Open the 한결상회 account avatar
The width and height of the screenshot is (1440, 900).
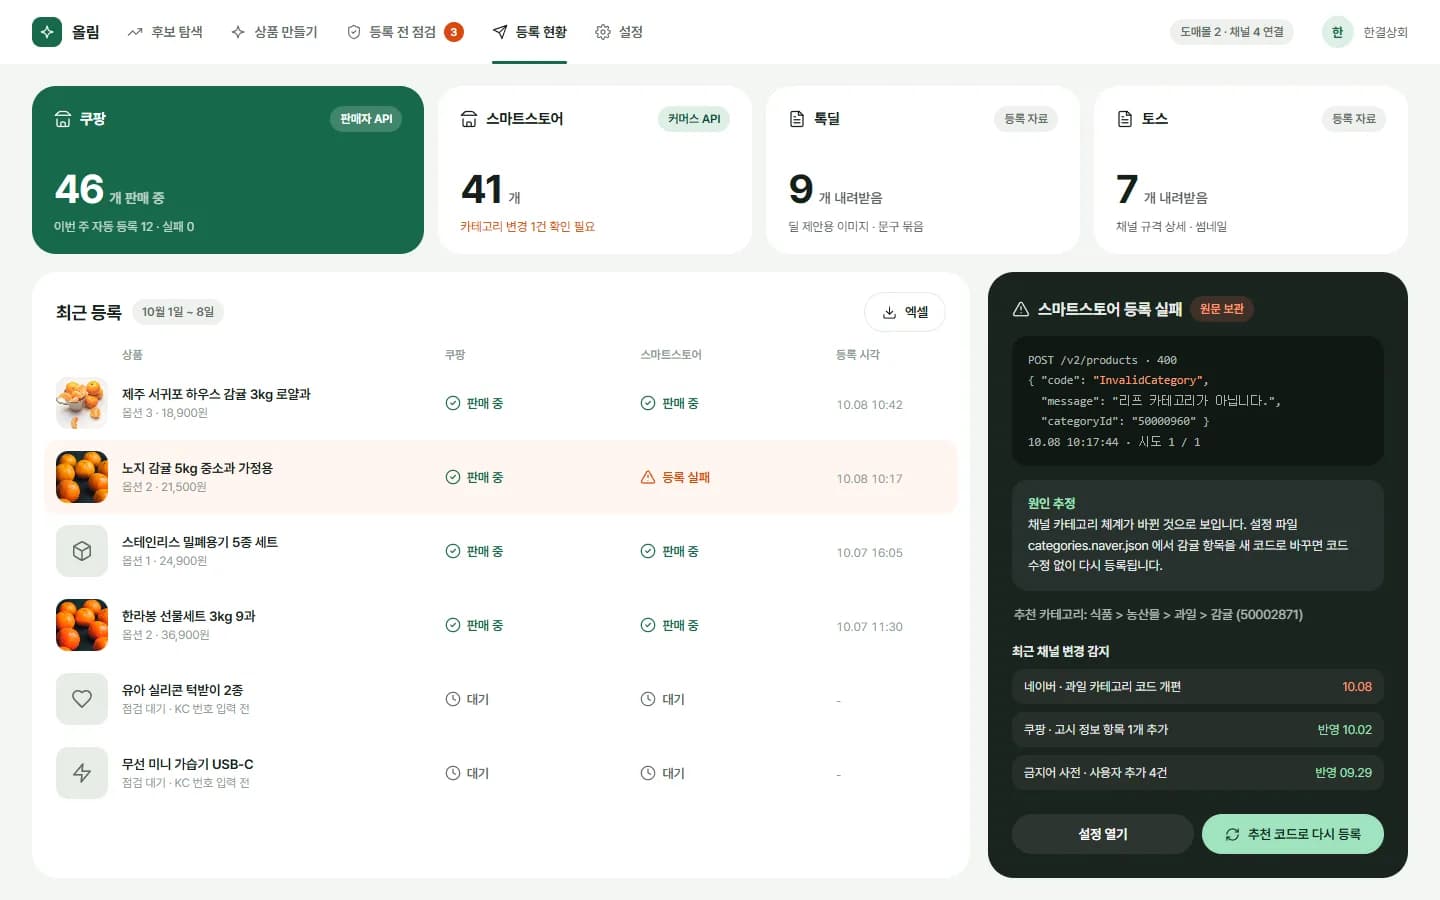coord(1337,32)
